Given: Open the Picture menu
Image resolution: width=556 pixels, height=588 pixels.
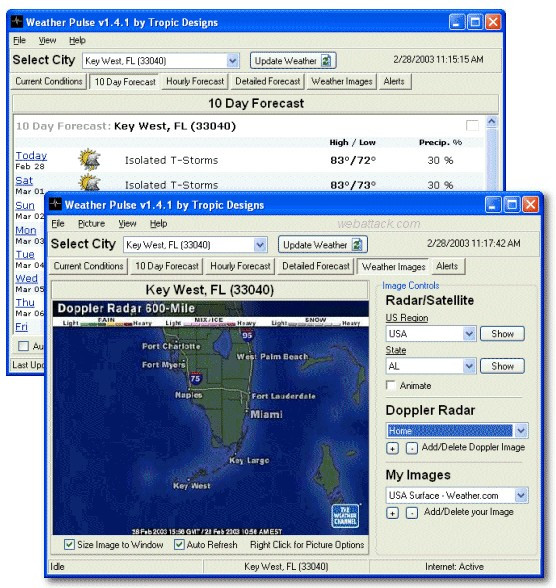Looking at the screenshot, I should (x=91, y=224).
